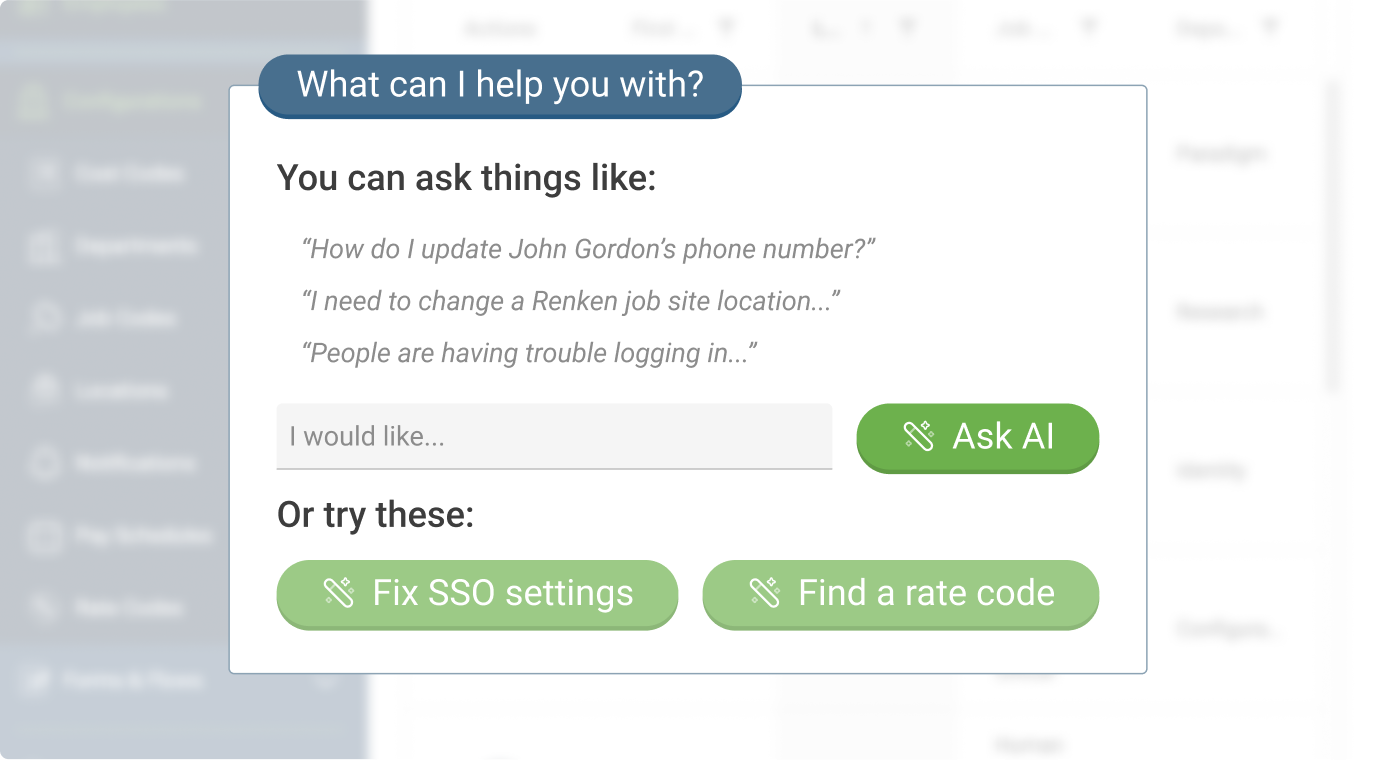Choose the Fix SSO settings suggestion
This screenshot has height=760, width=1377.
(477, 594)
